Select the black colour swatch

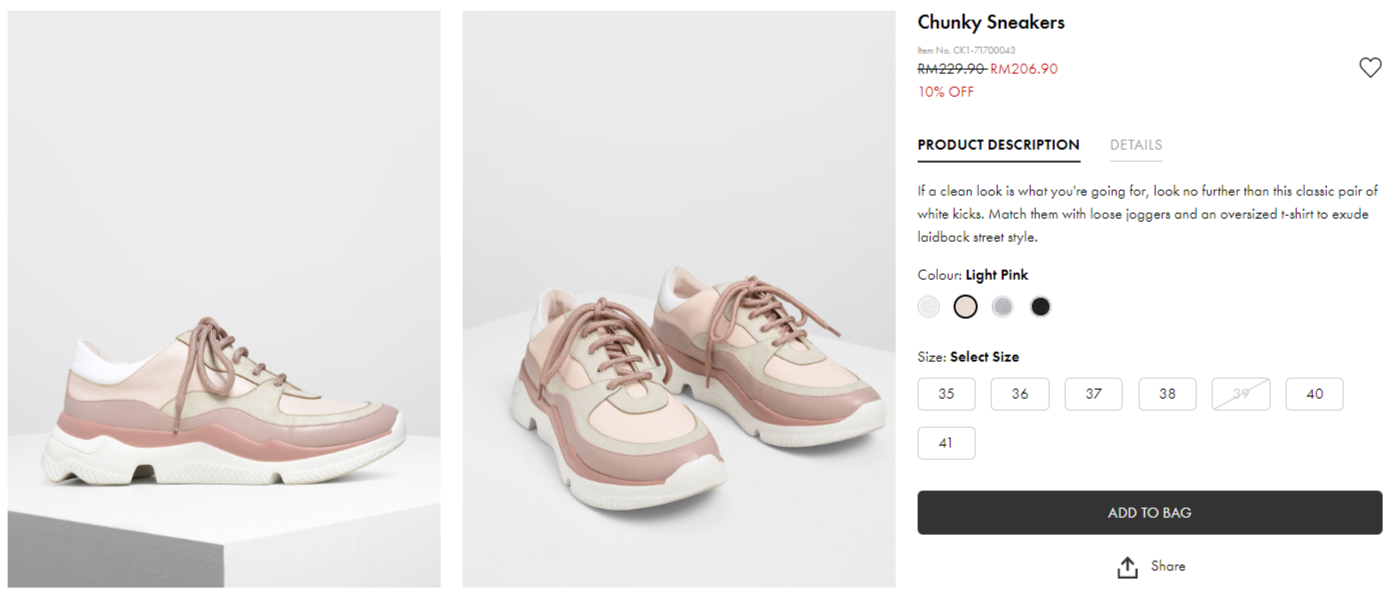(1040, 307)
